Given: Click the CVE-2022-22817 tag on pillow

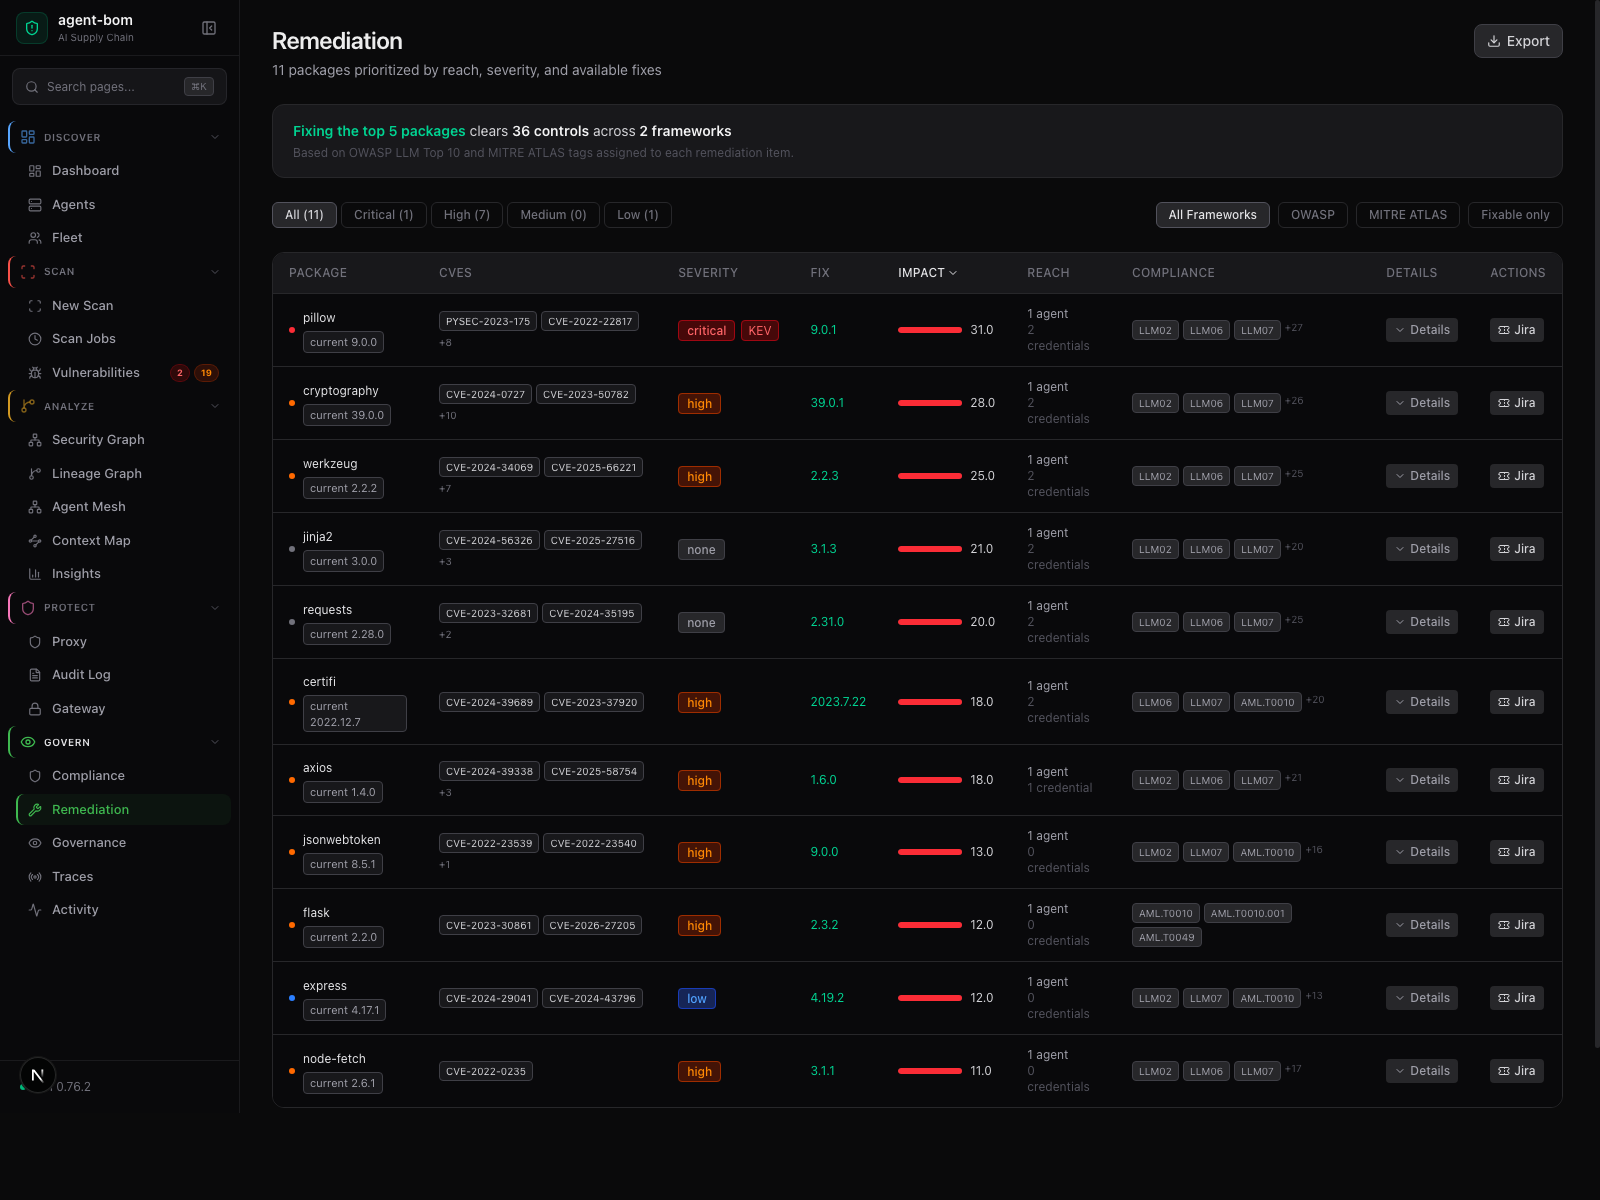Looking at the screenshot, I should (590, 321).
